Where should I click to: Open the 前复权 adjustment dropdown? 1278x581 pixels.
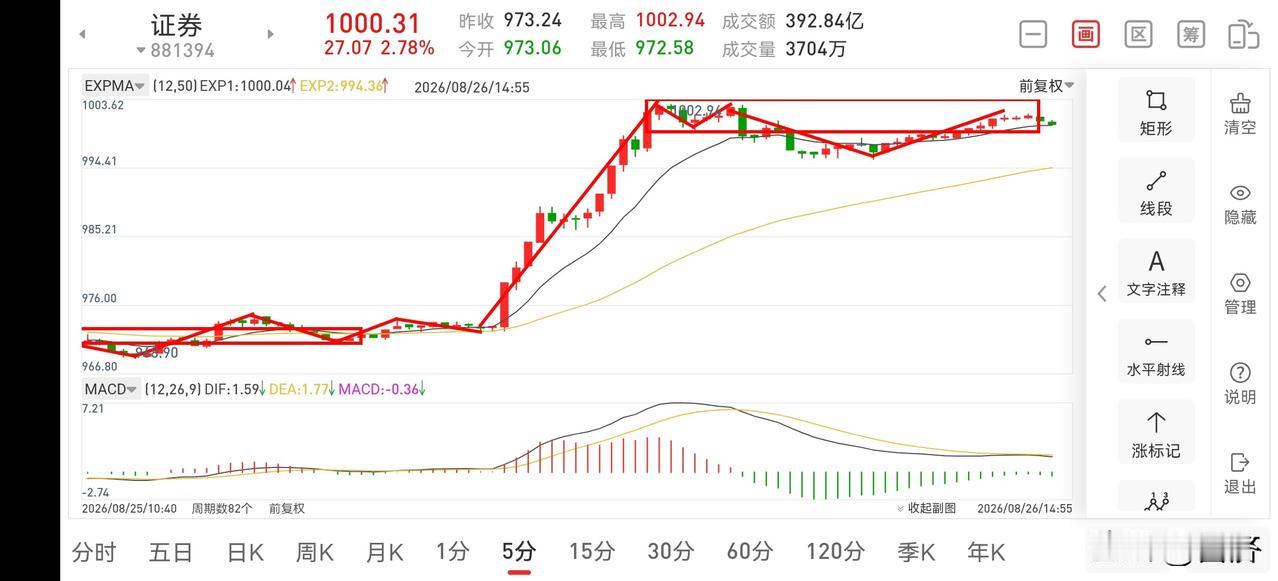(x=1046, y=86)
